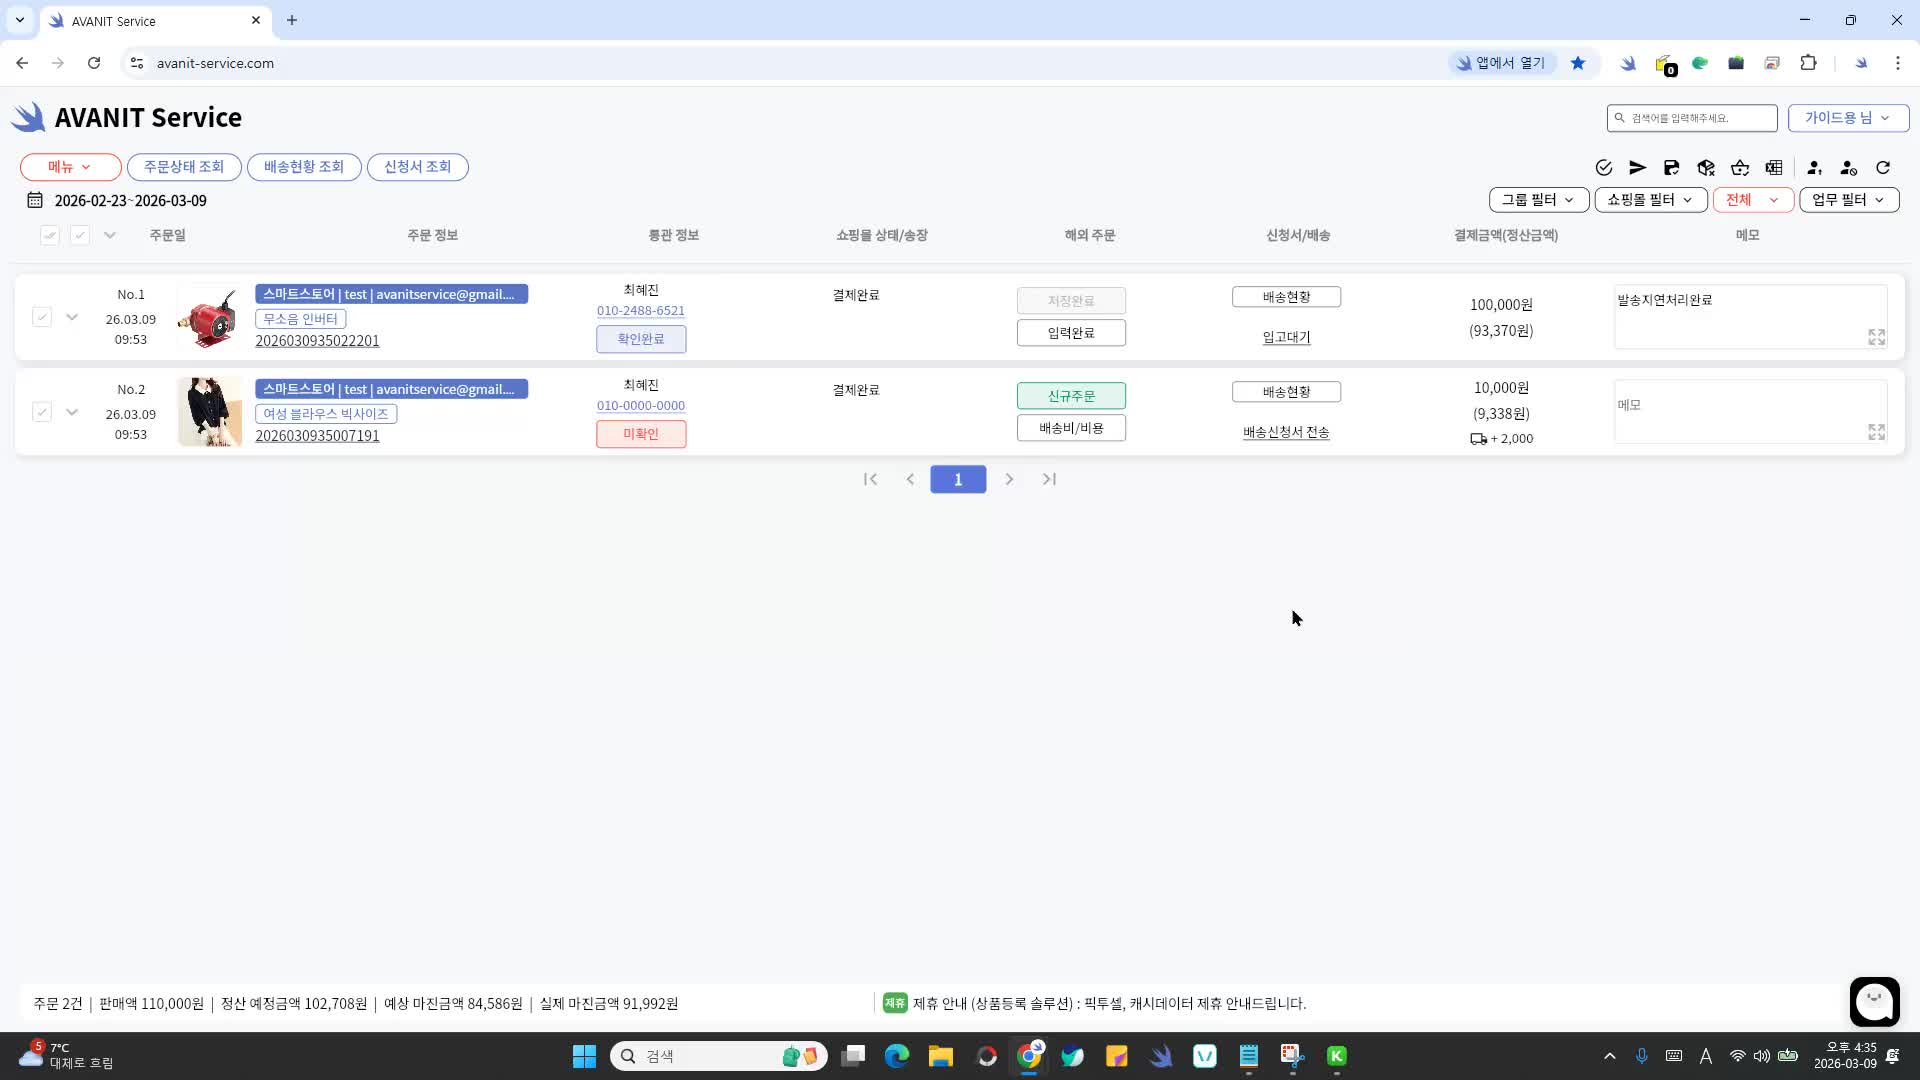Click the 배송신청서 전송 link

click(x=1286, y=432)
